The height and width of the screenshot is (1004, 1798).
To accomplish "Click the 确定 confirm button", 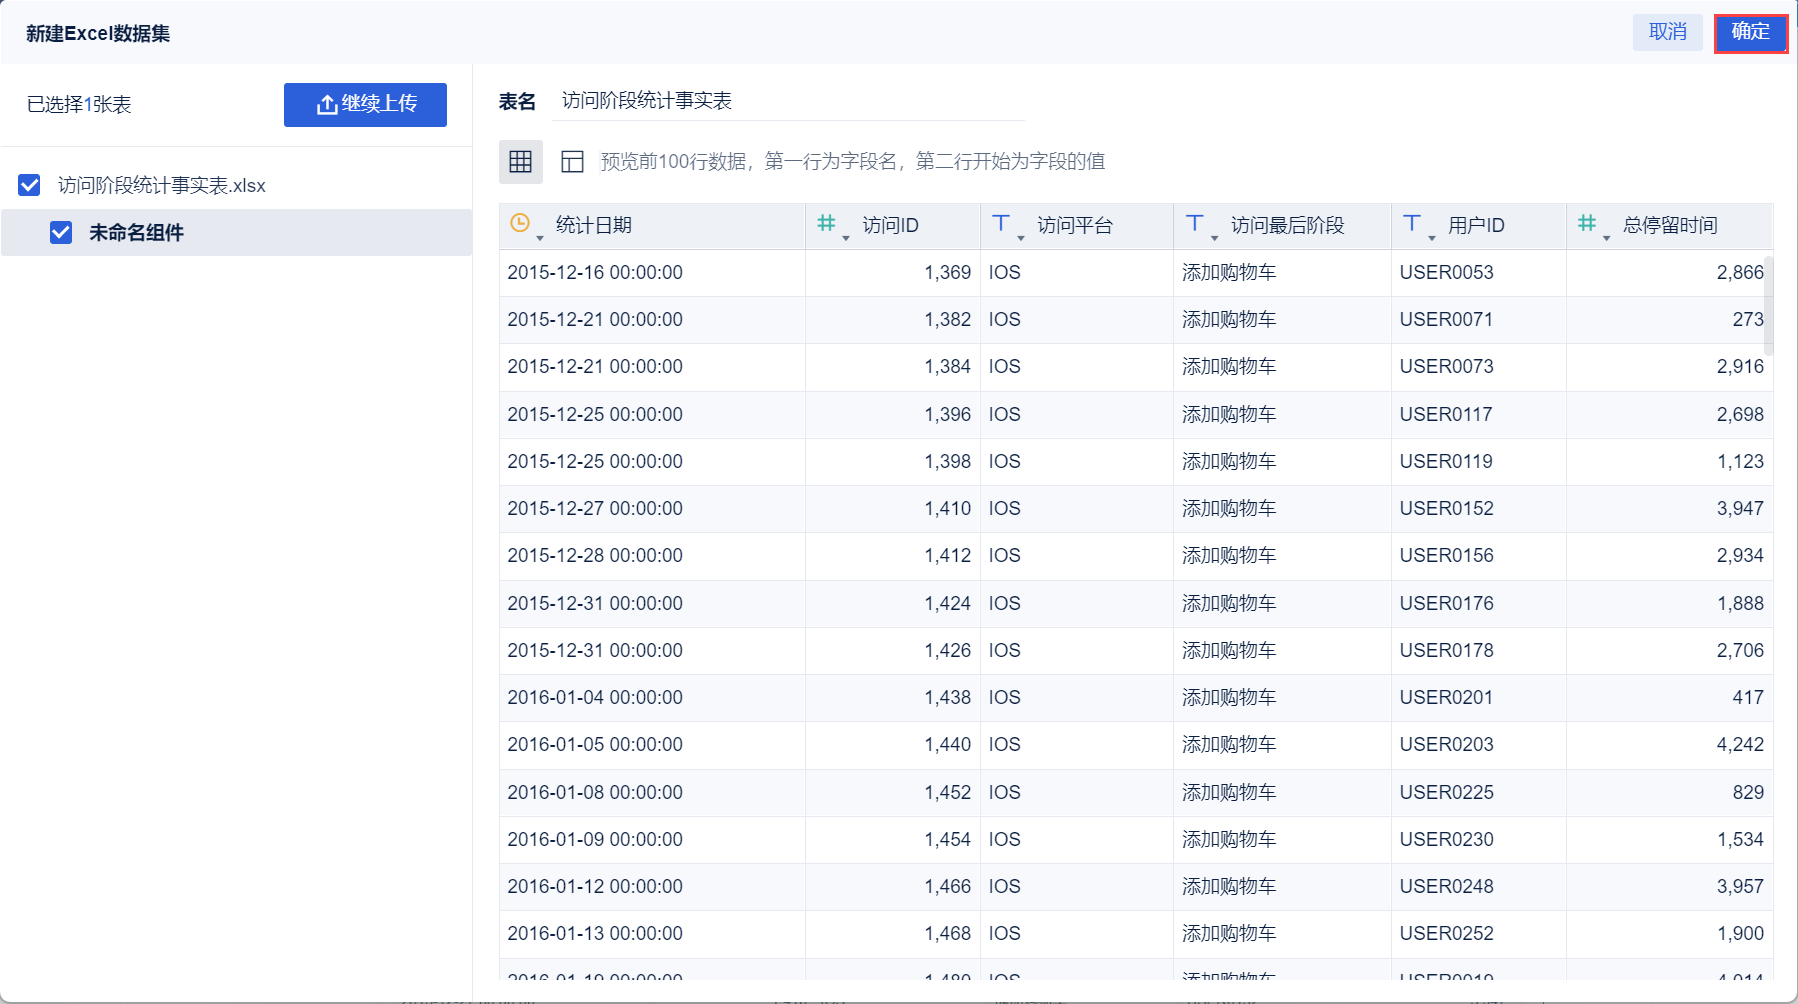I will pyautogui.click(x=1751, y=33).
